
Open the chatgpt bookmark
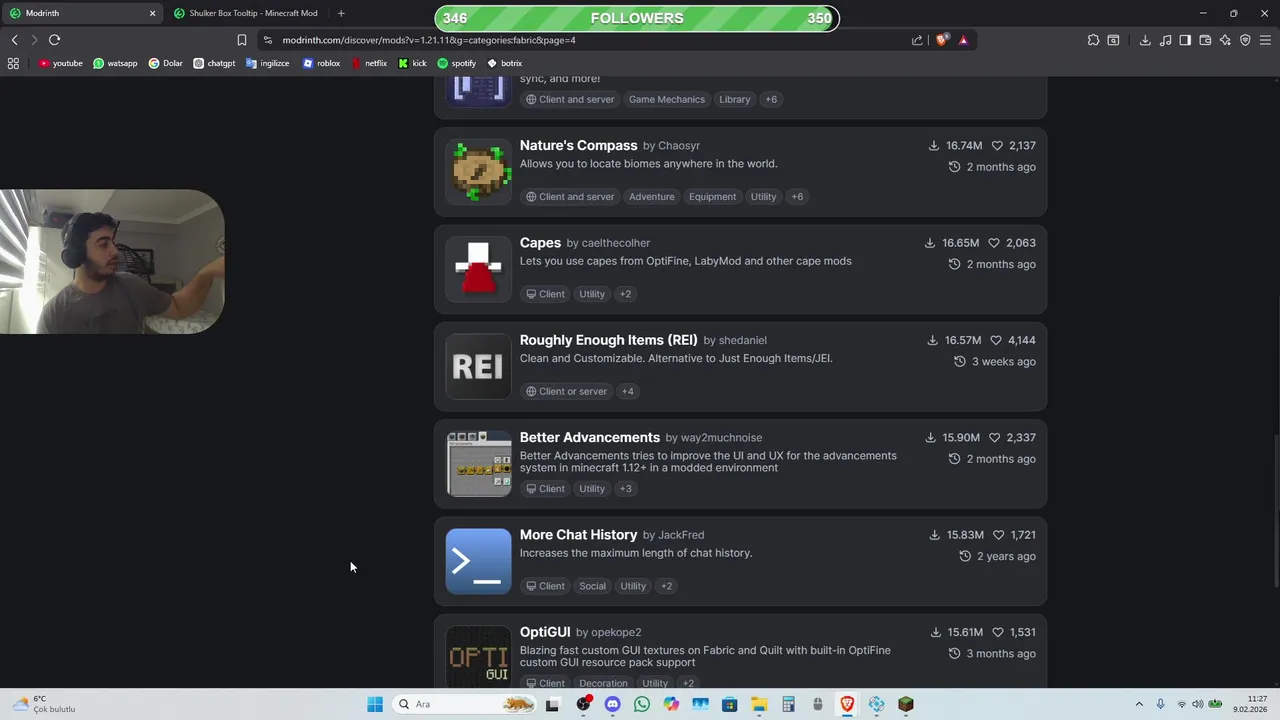point(214,63)
